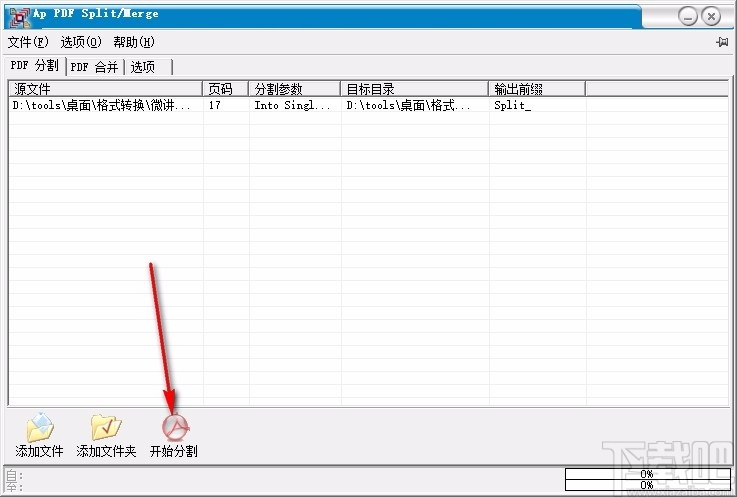Click the app logo in the title bar
Screen dimensions: 737x497
pos(19,17)
